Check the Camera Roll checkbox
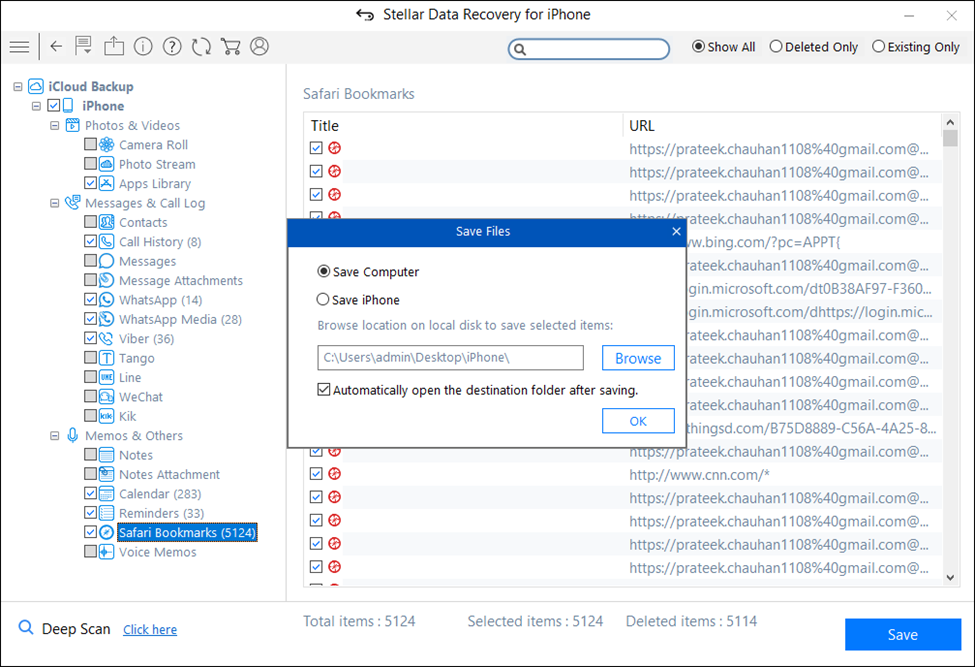This screenshot has width=975, height=667. (x=91, y=145)
